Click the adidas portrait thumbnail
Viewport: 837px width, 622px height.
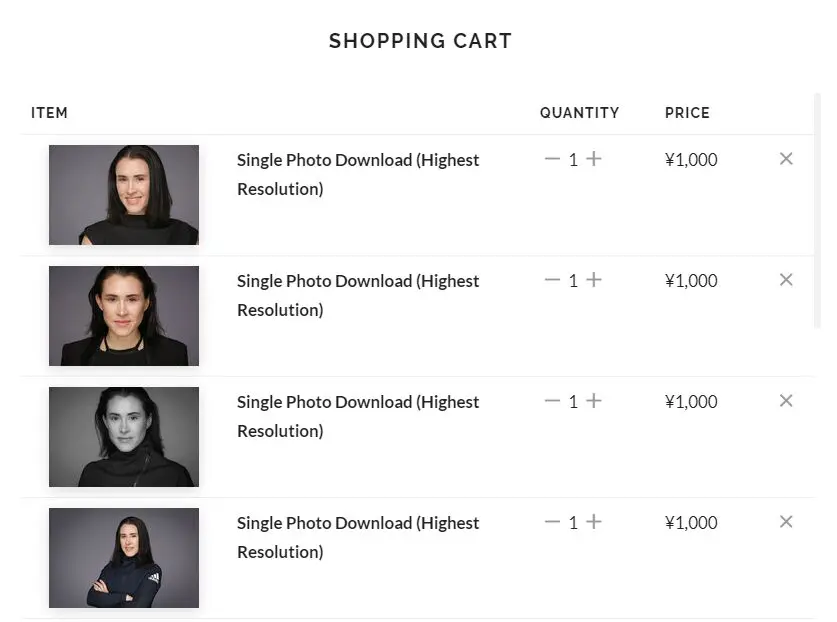click(123, 557)
